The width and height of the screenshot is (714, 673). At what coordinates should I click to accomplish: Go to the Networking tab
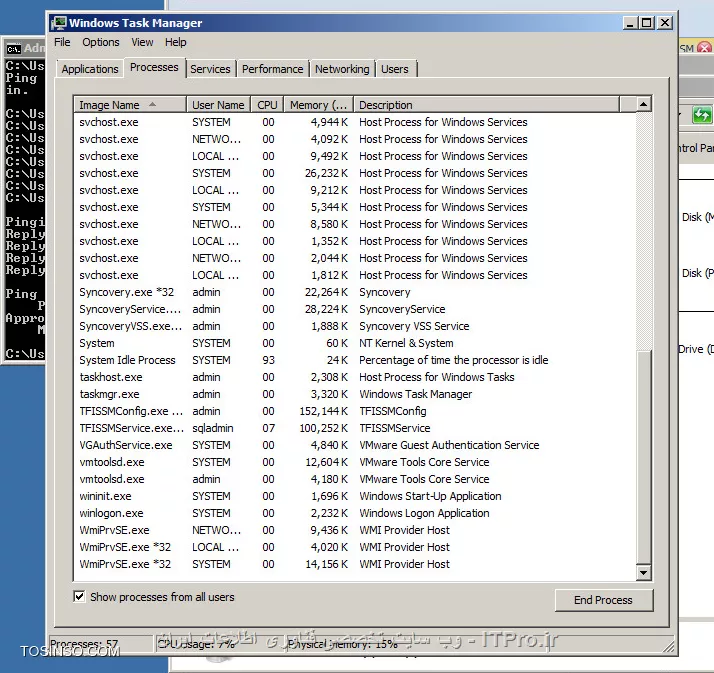(342, 69)
